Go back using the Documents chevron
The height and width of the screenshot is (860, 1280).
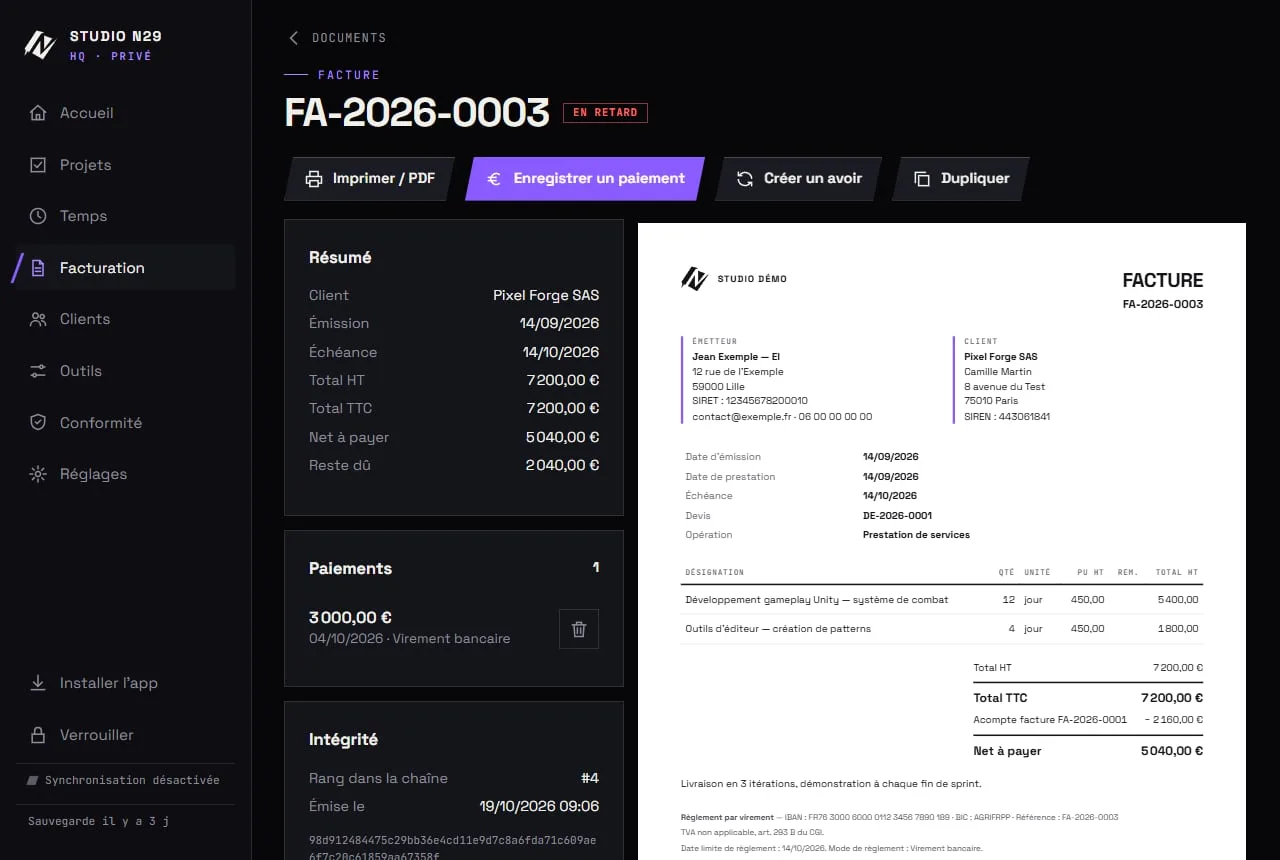(x=293, y=38)
